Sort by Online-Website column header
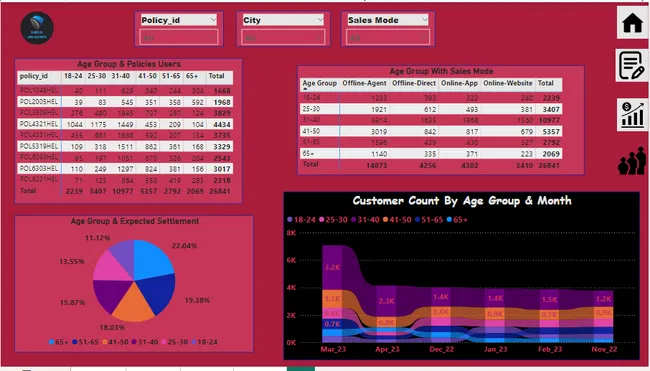The width and height of the screenshot is (650, 371). tap(508, 83)
